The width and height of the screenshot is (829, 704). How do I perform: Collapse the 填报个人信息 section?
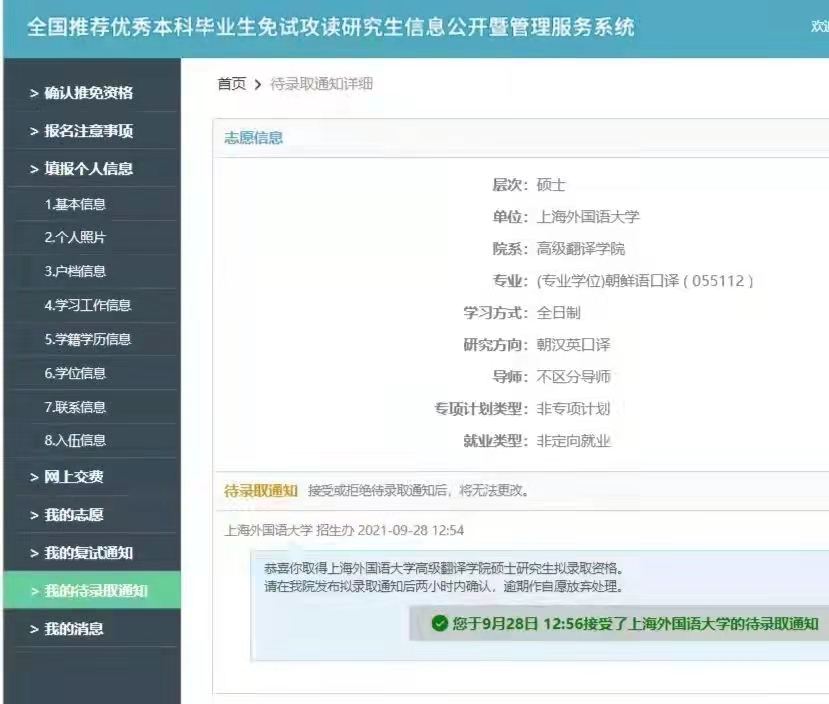pos(88,169)
